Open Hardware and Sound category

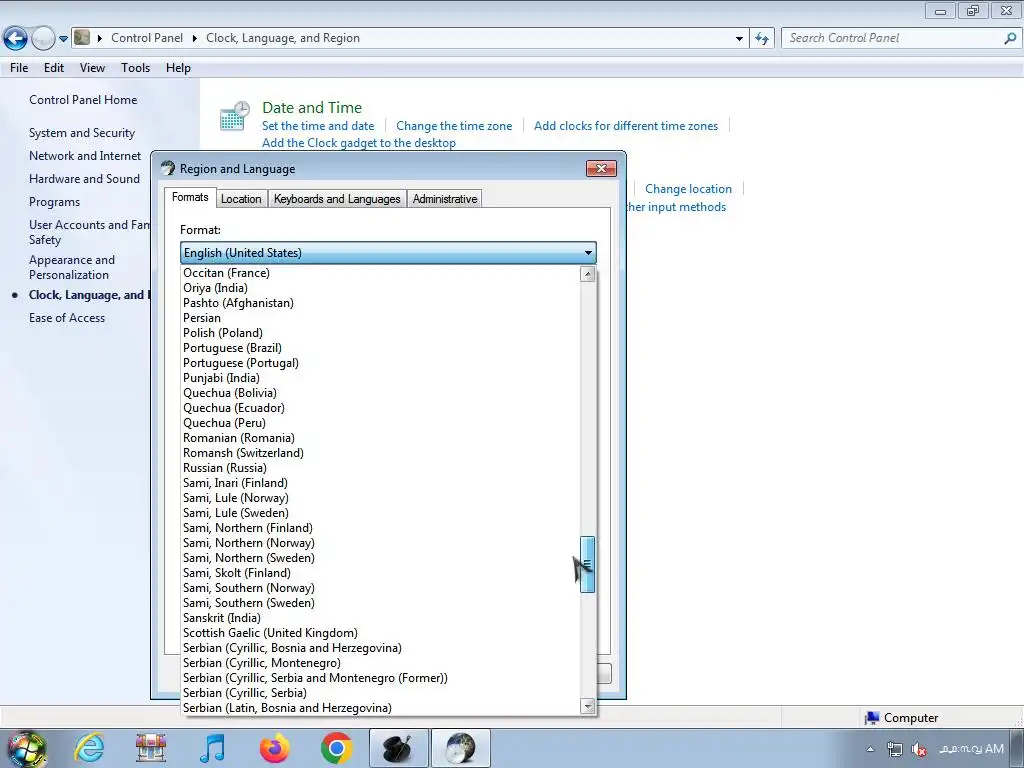click(84, 179)
